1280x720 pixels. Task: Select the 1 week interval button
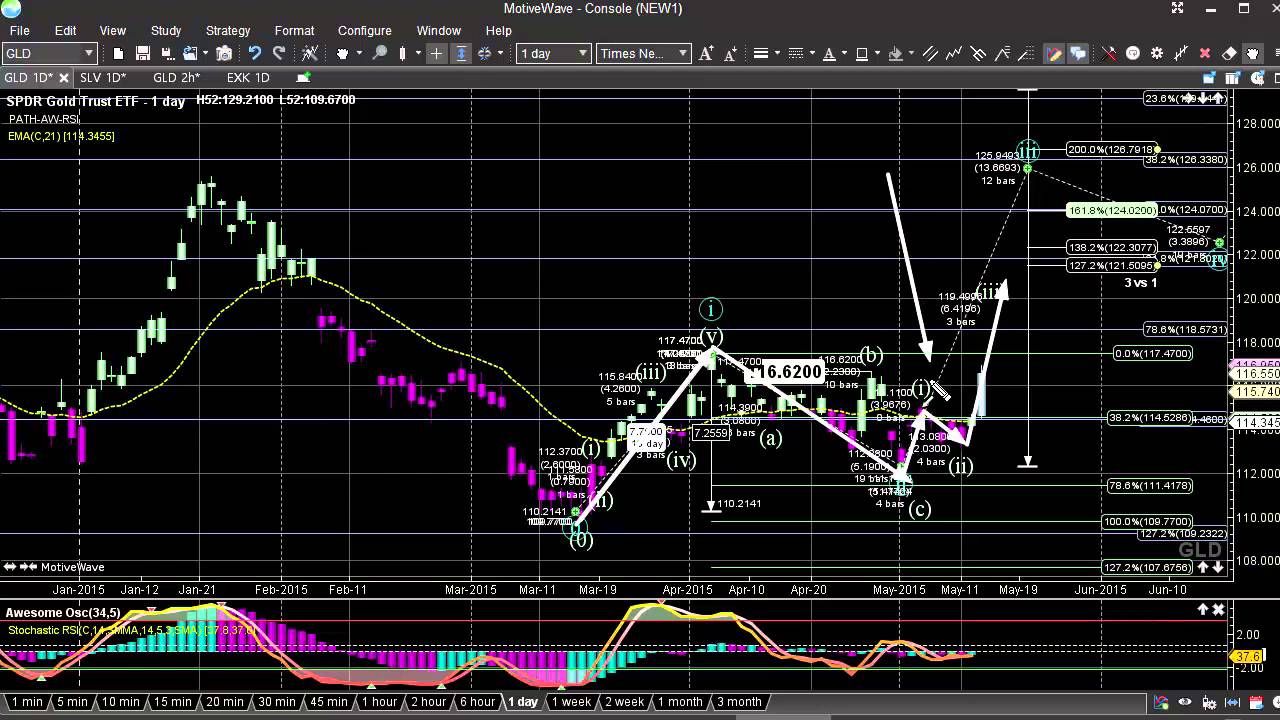(571, 702)
